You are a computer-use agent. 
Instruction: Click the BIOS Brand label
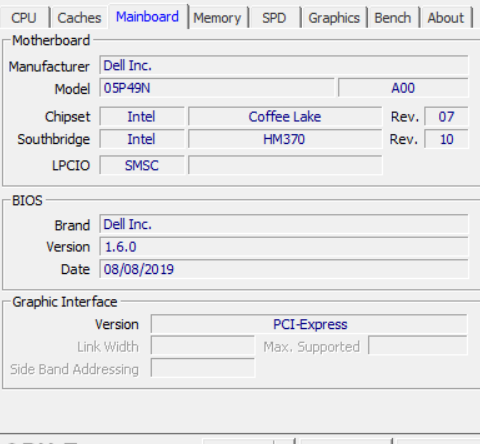[72, 225]
